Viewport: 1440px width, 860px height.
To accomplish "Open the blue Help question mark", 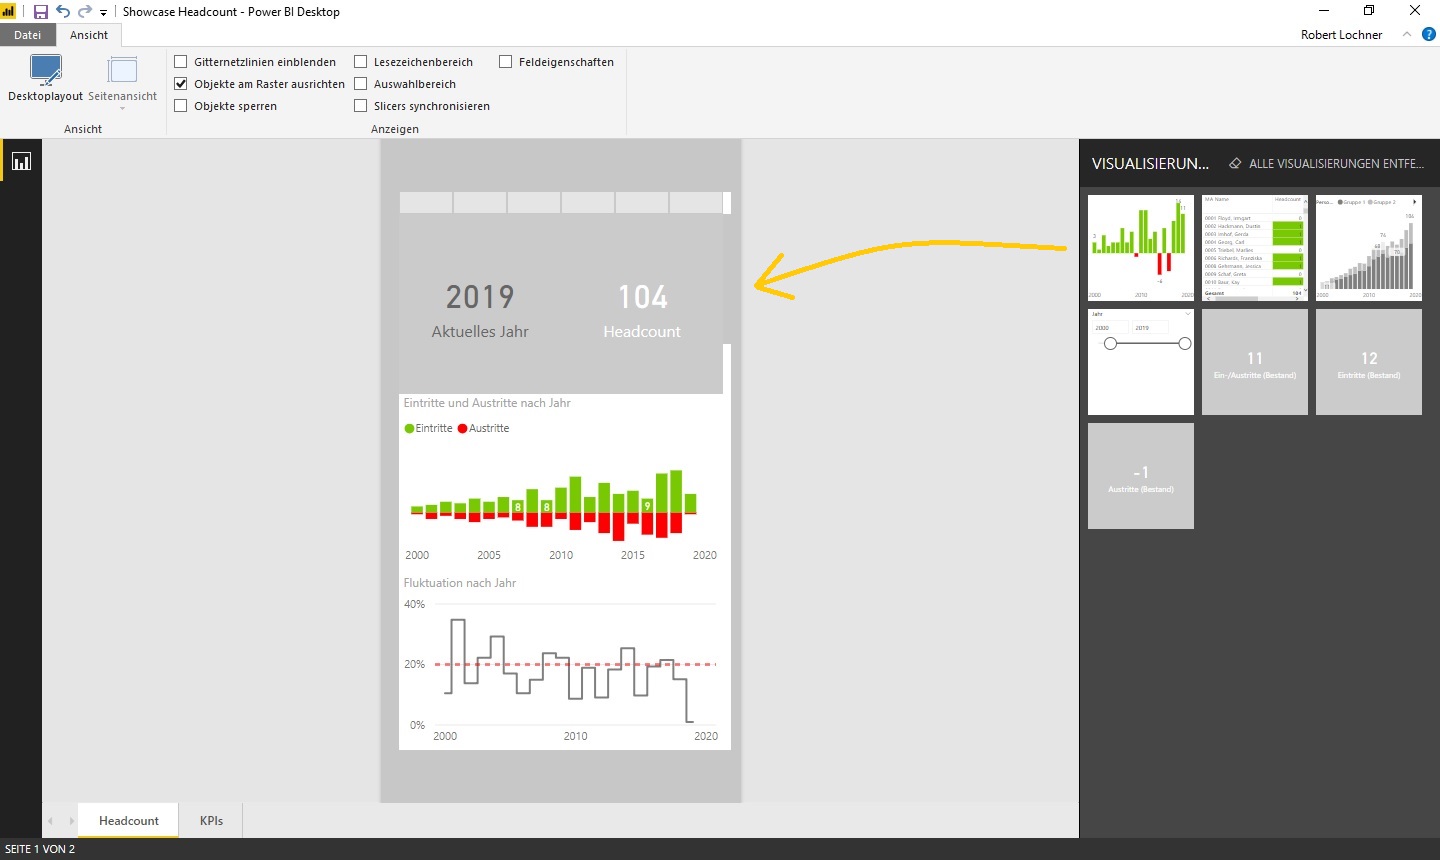I will point(1429,34).
